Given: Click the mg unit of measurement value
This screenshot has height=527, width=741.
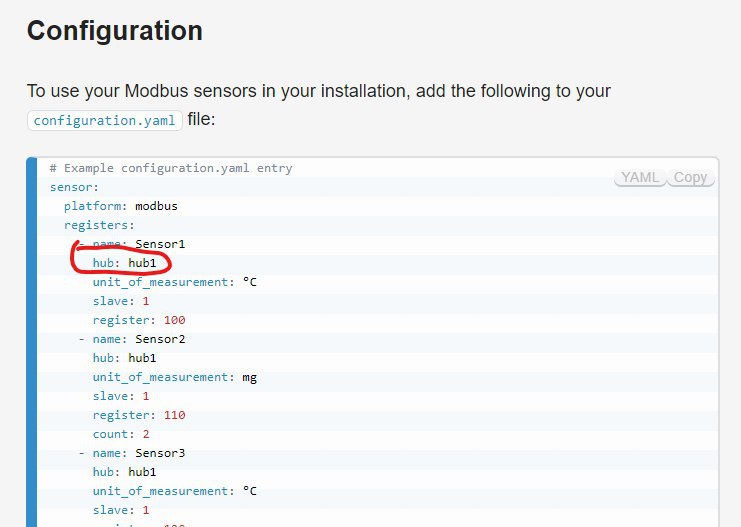Looking at the screenshot, I should 250,377.
